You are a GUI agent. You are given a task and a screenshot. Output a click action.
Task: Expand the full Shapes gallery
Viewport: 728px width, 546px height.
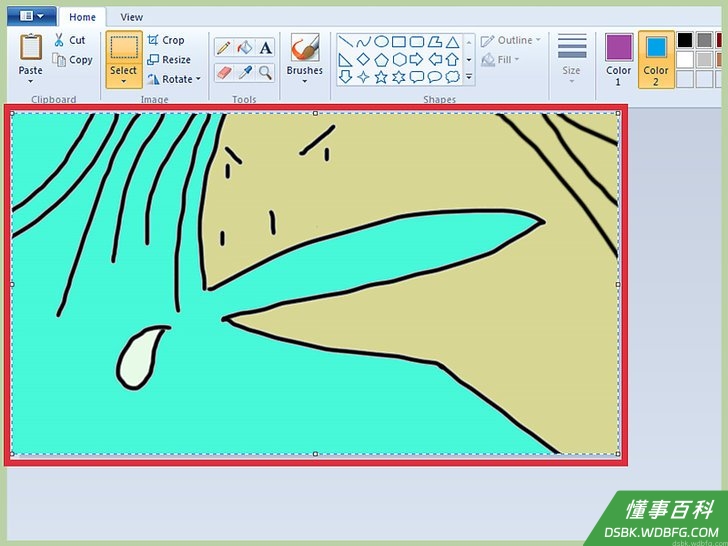click(x=469, y=77)
